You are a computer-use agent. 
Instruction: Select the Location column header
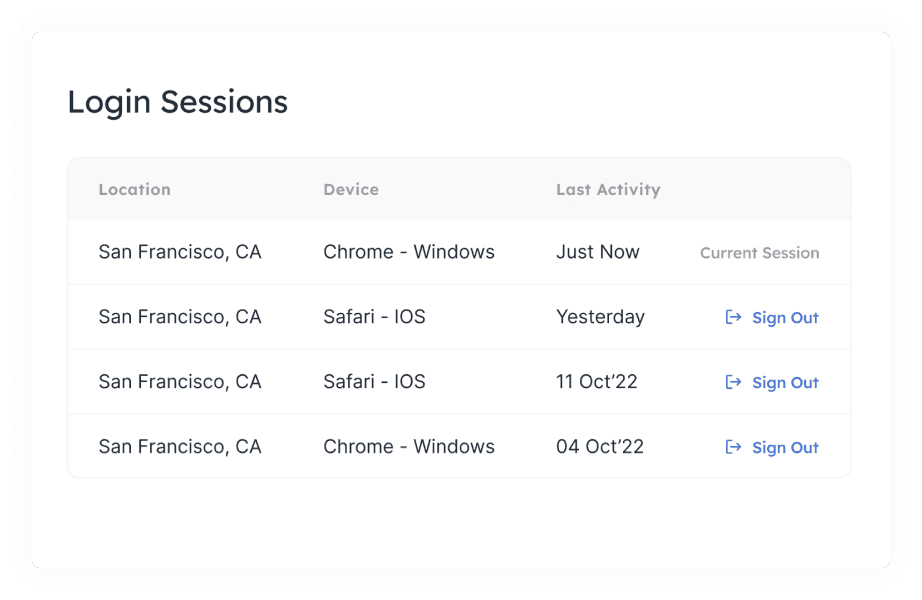pyautogui.click(x=134, y=189)
